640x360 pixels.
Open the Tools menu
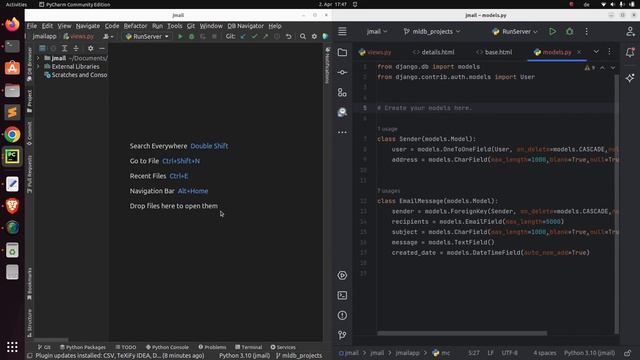[175, 26]
